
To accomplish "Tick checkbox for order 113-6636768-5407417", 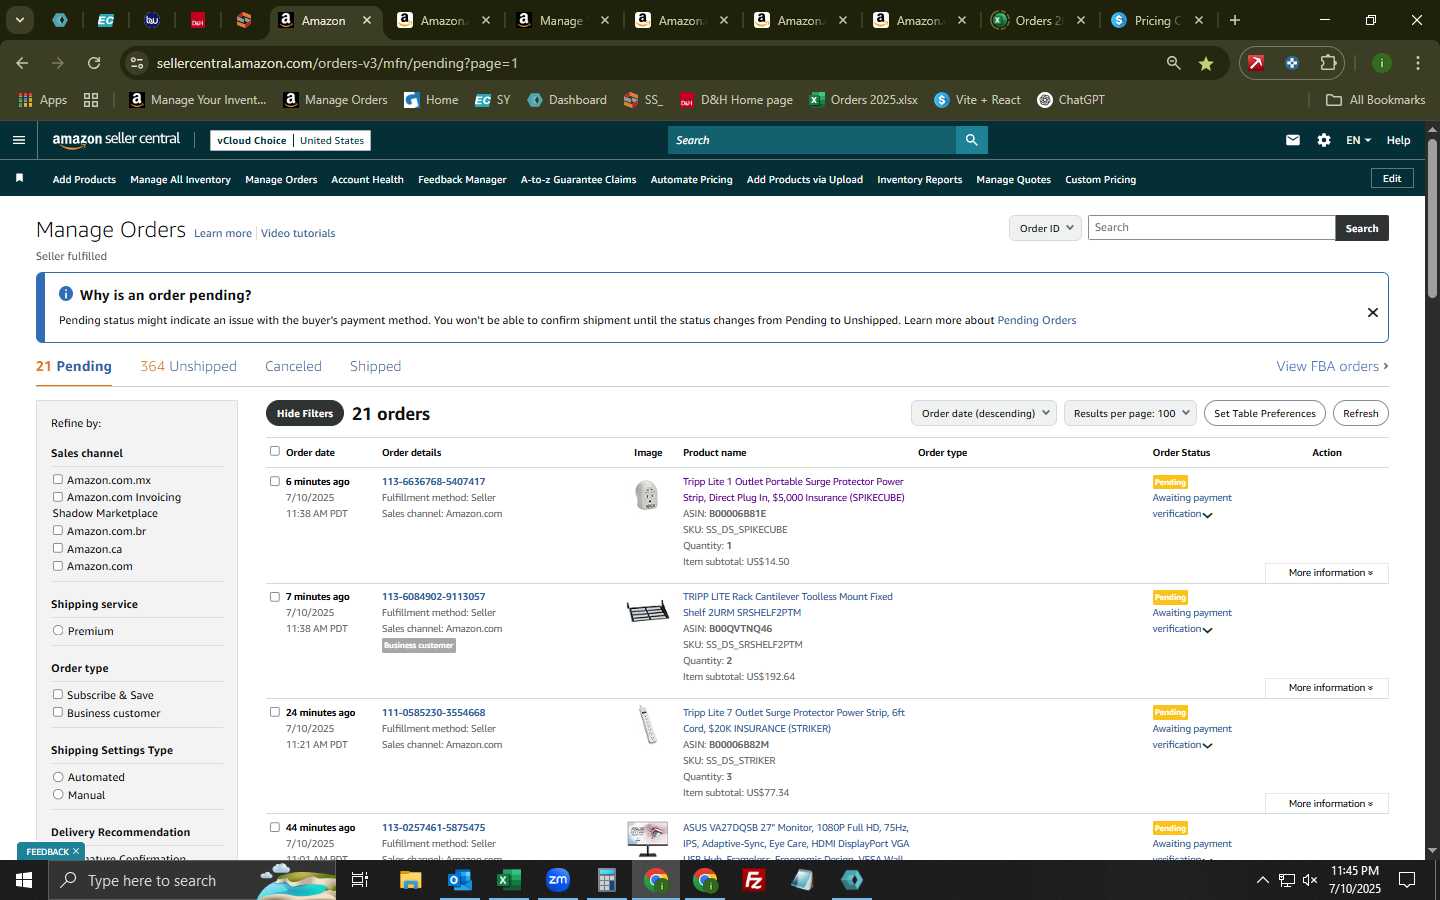I will (275, 481).
